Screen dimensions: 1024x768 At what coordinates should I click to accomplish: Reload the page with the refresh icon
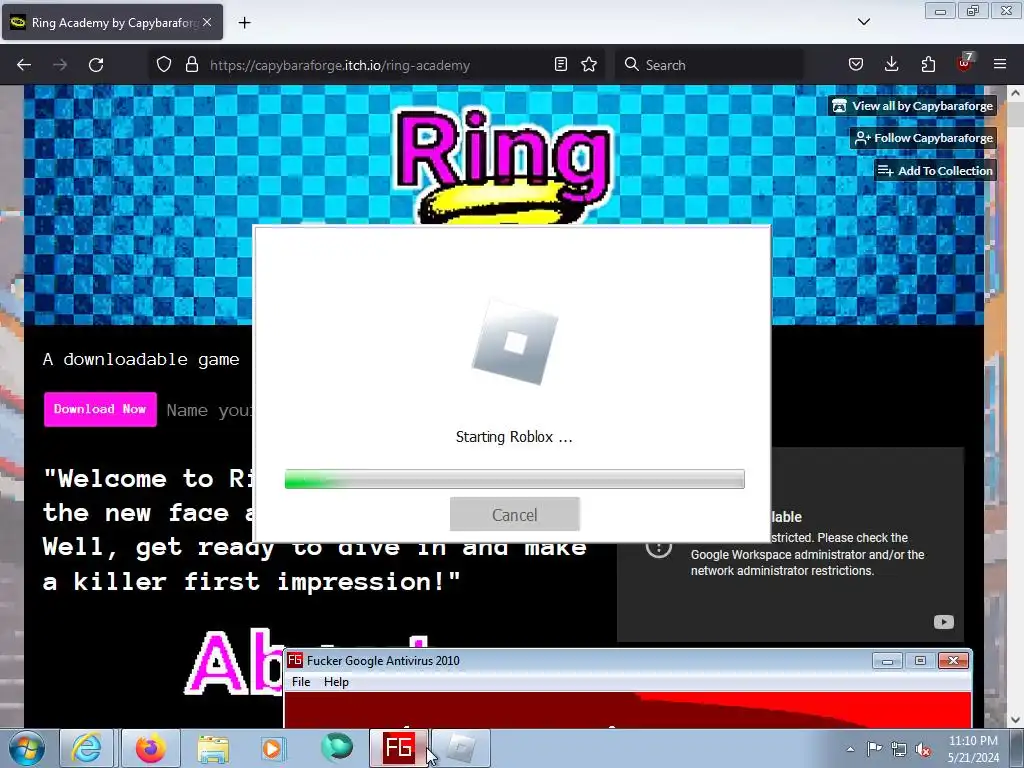tap(96, 65)
